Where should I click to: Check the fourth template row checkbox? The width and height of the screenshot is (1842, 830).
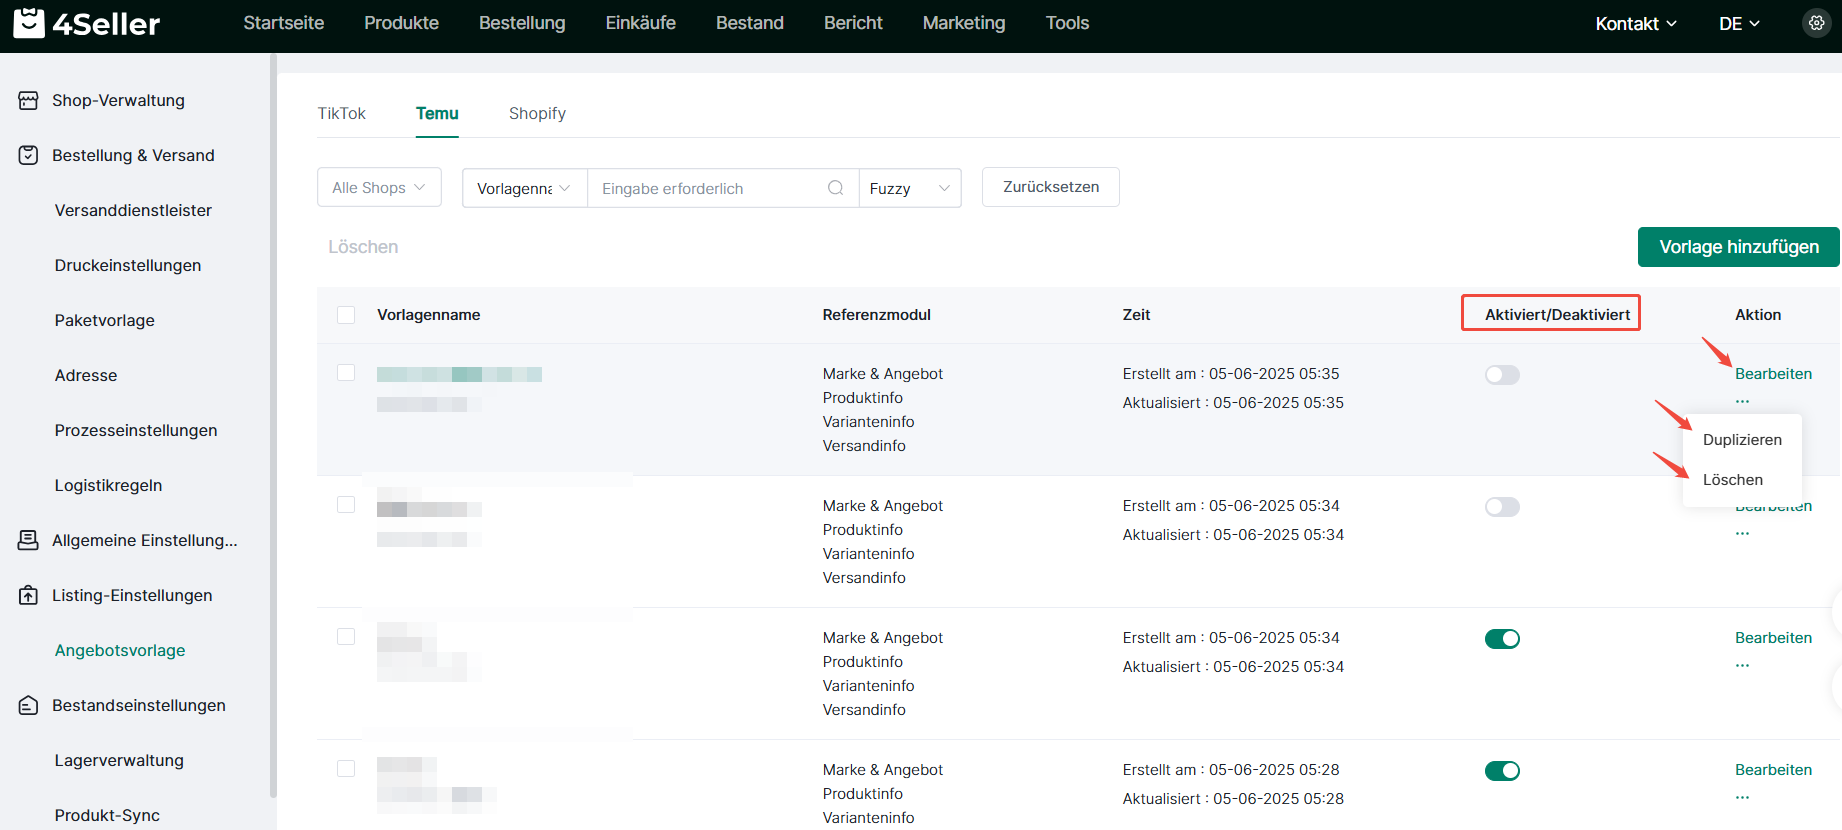point(346,769)
